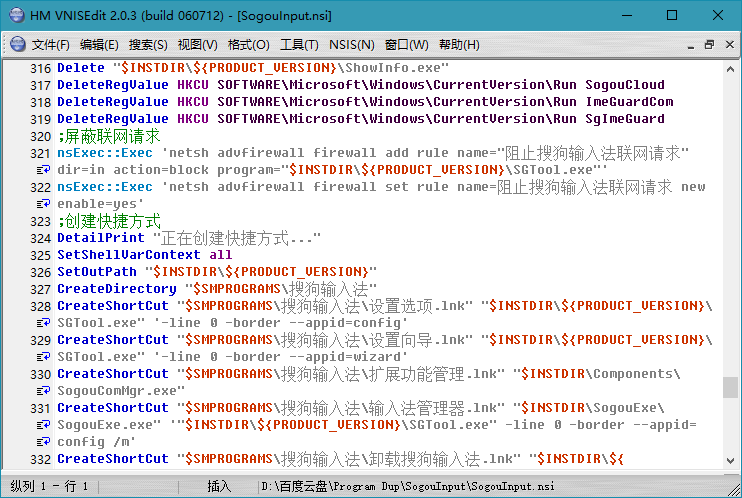Viewport: 742px width, 498px height.
Task: Click CreateShortCut on line 332
Action: [113, 459]
